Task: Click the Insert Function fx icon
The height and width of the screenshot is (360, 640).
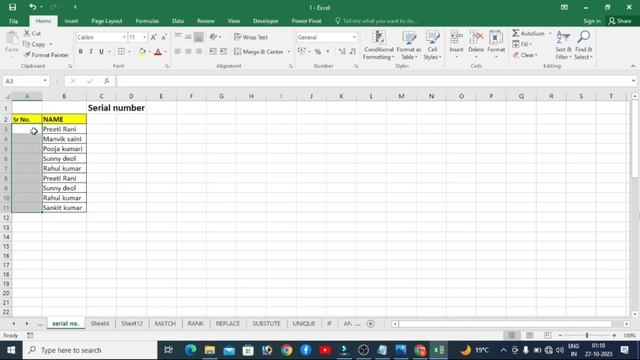Action: point(107,81)
